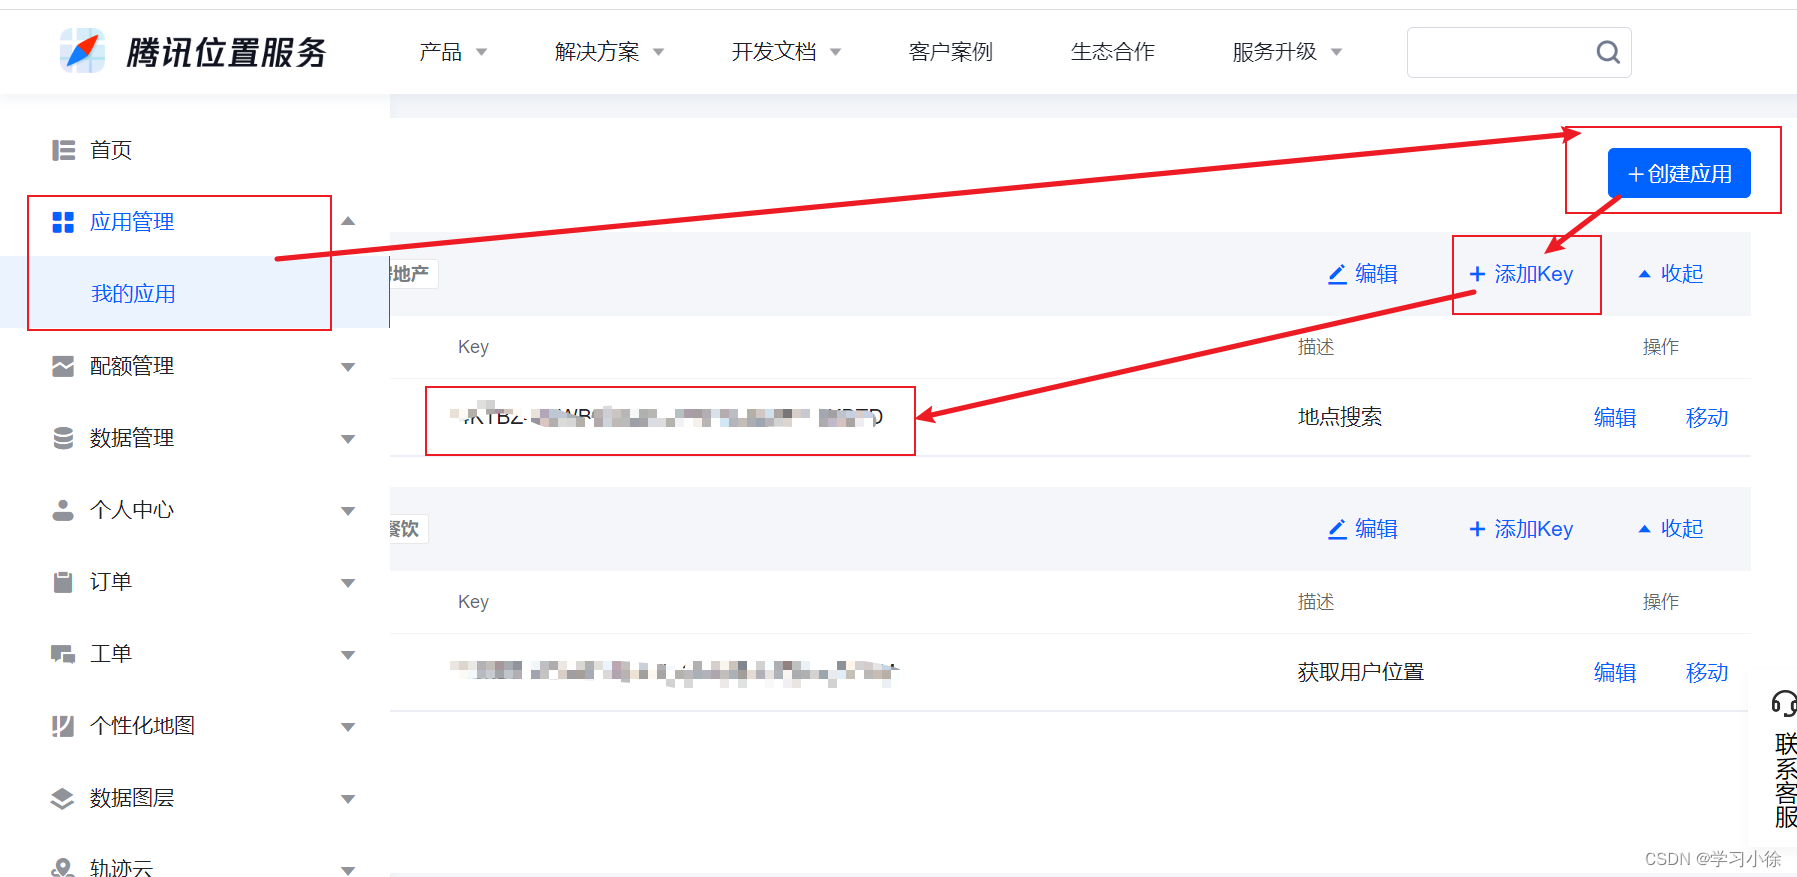Screen dimensions: 1797x877
Task: Move the 地点搜索 key row
Action: [1707, 418]
